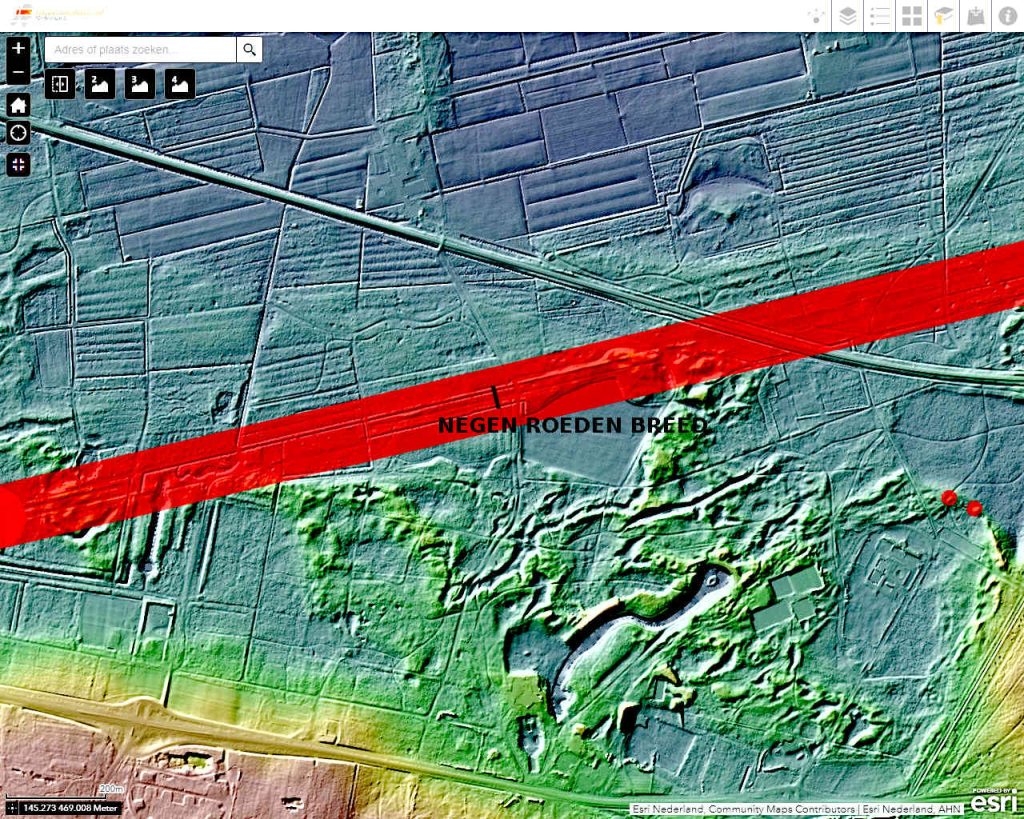This screenshot has height=819, width=1024.
Task: Zoom out with the minus button
Action: 18,72
